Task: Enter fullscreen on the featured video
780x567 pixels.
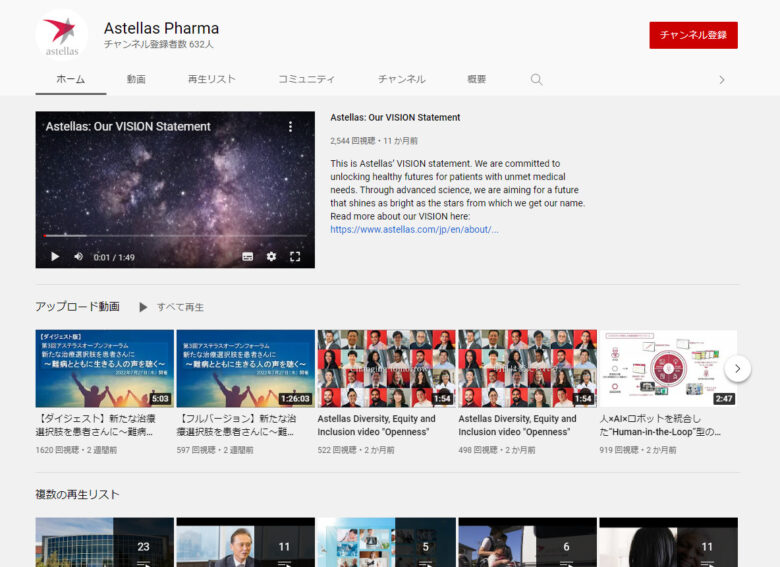Action: [x=295, y=257]
